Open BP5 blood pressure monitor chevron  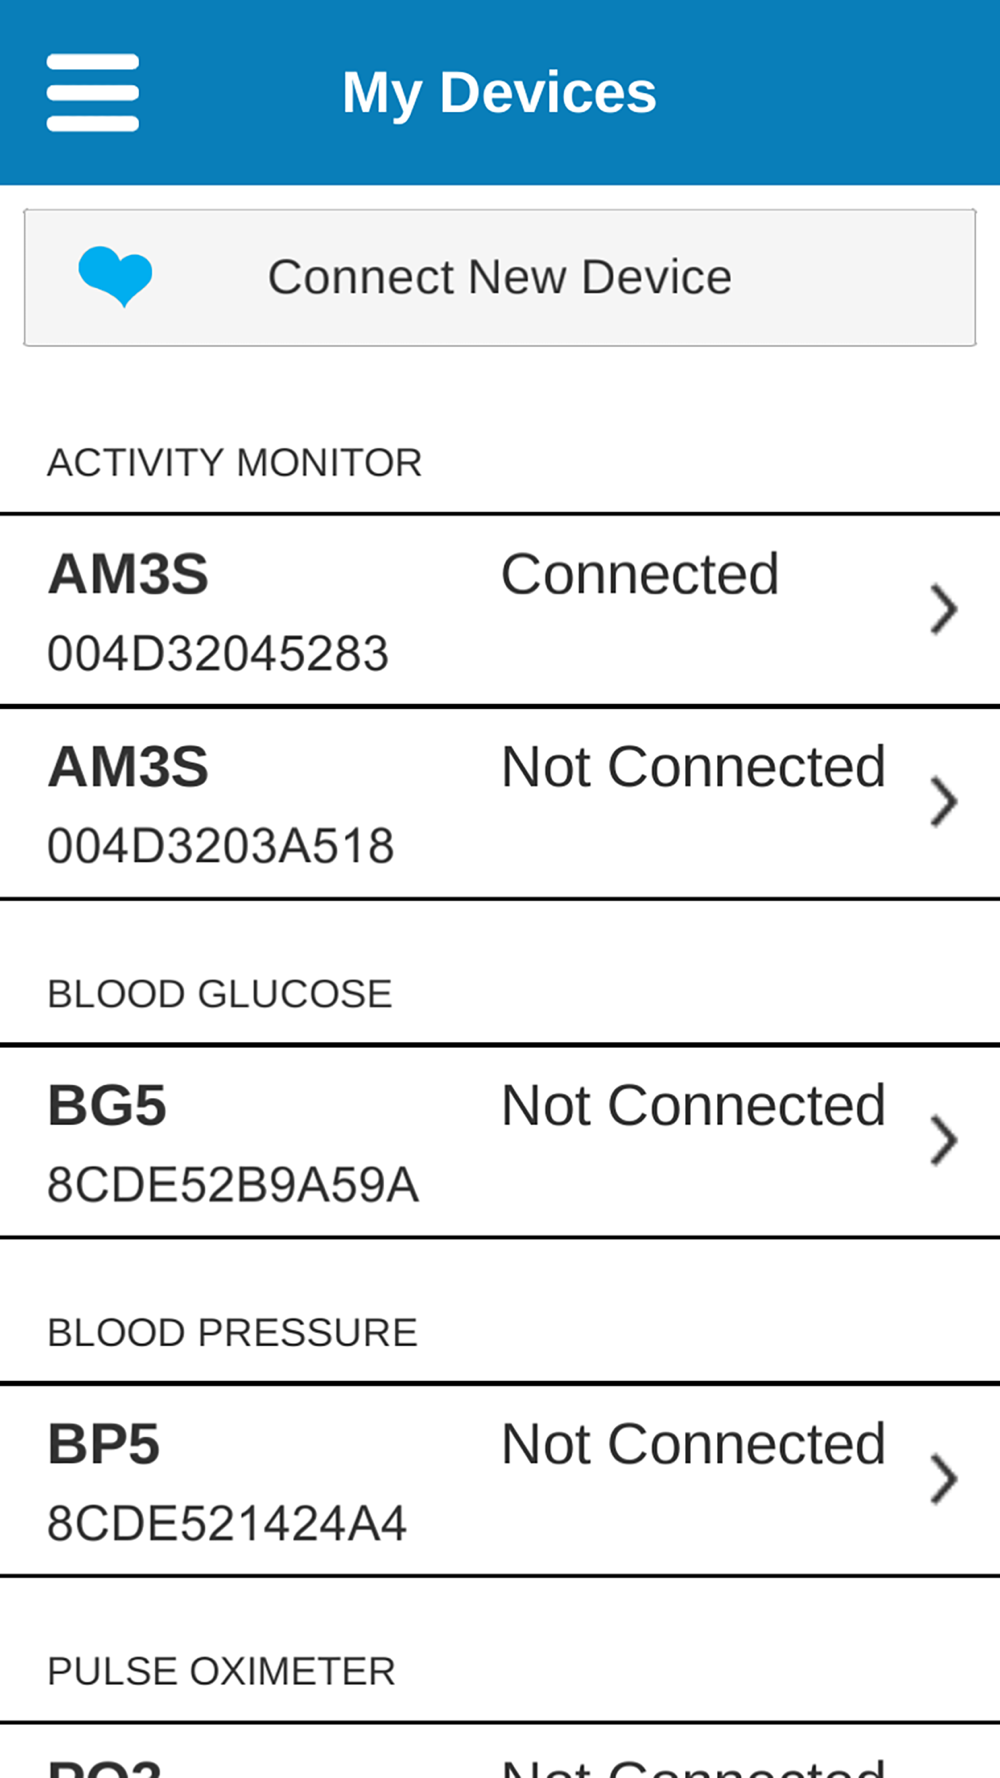click(x=943, y=1480)
